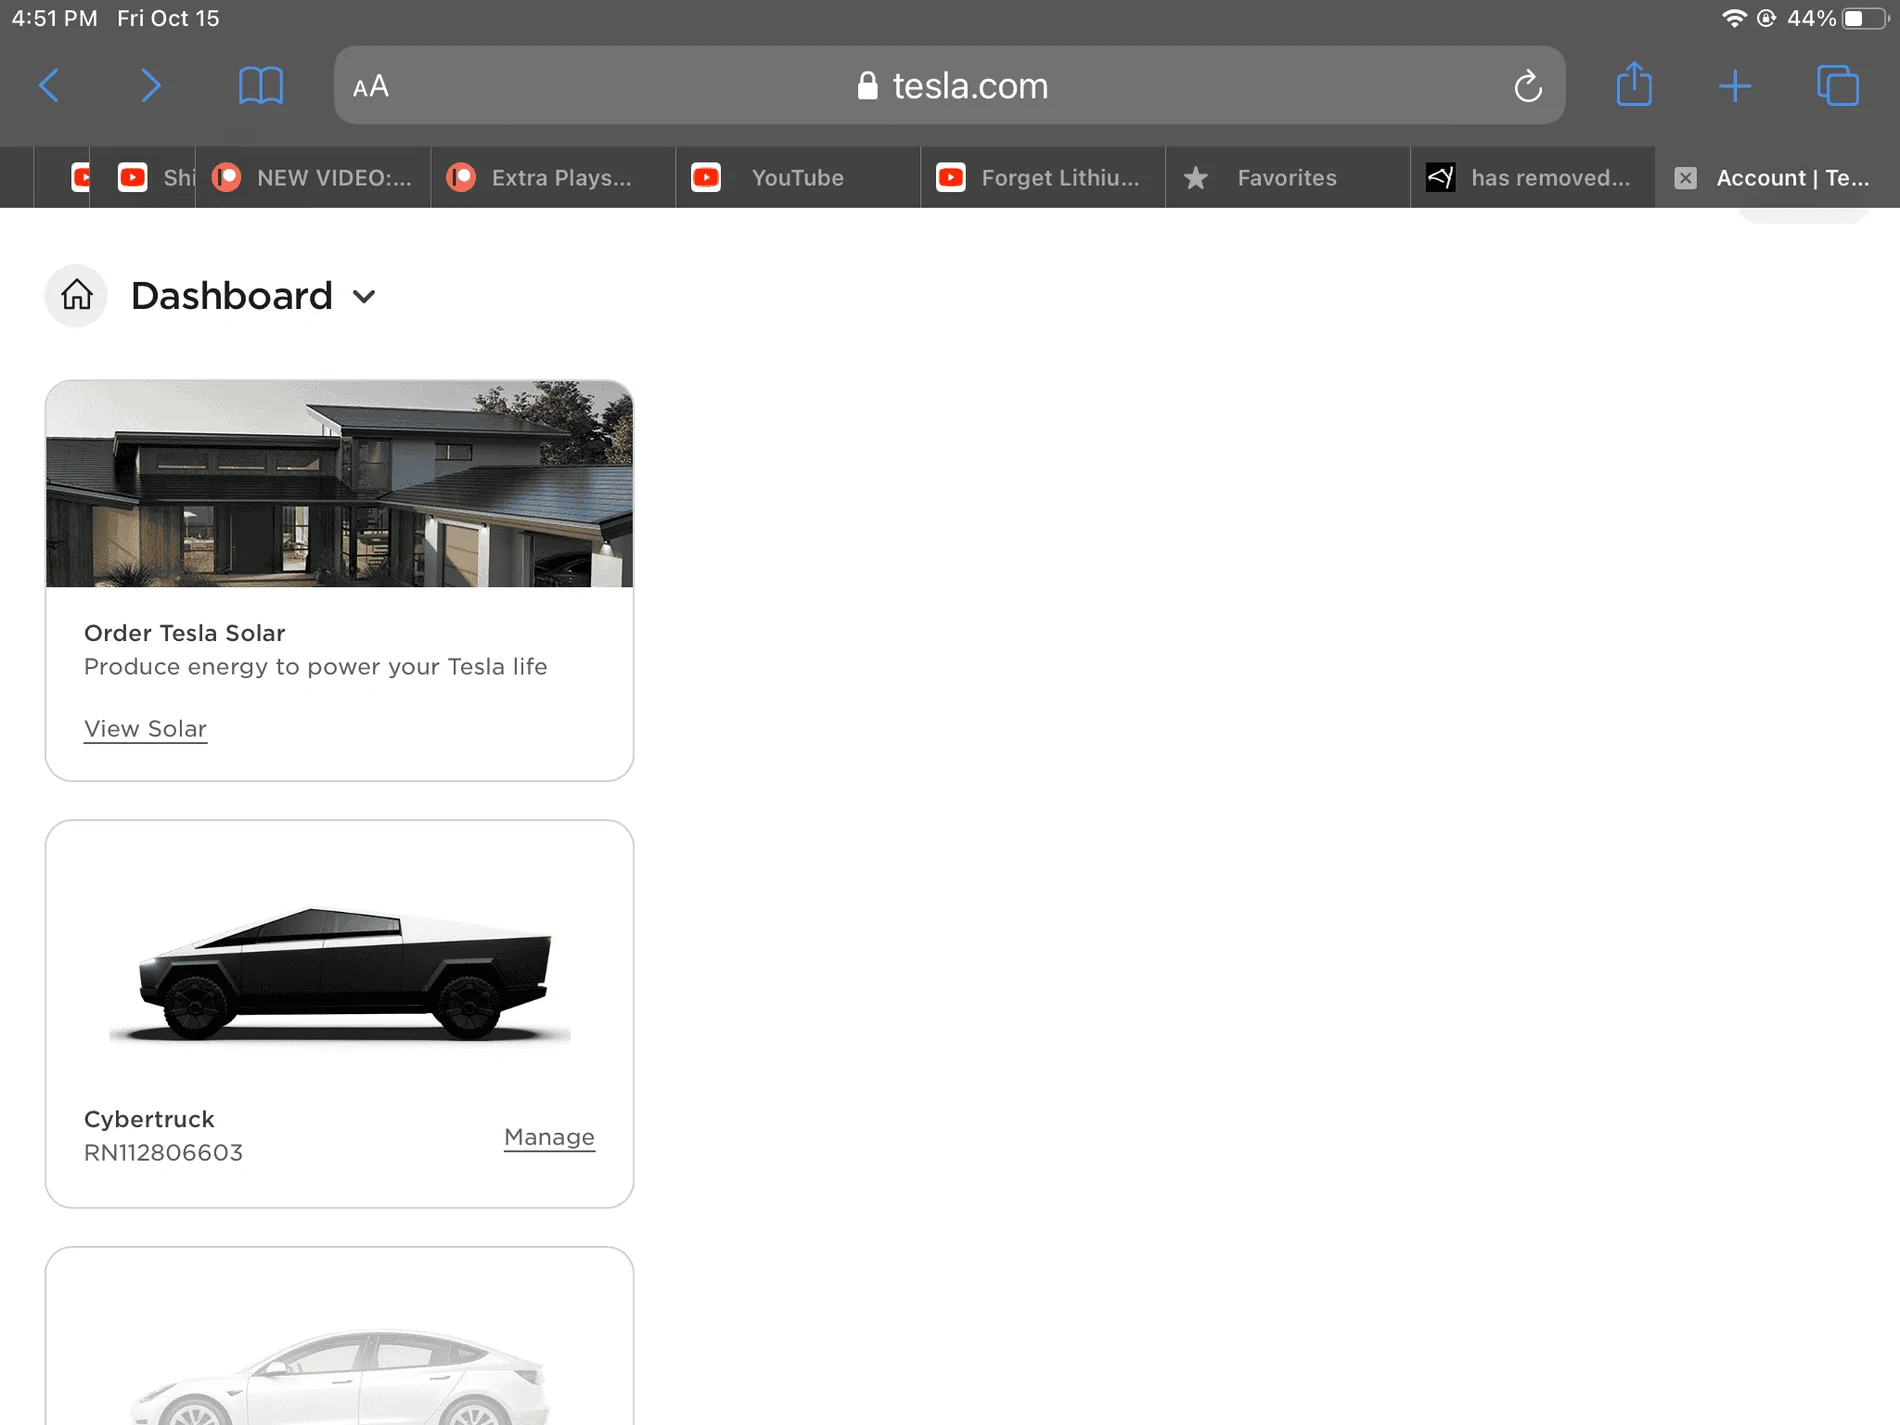Click the tesla.com address bar
Screen dimensions: 1900x1425
(x=949, y=86)
